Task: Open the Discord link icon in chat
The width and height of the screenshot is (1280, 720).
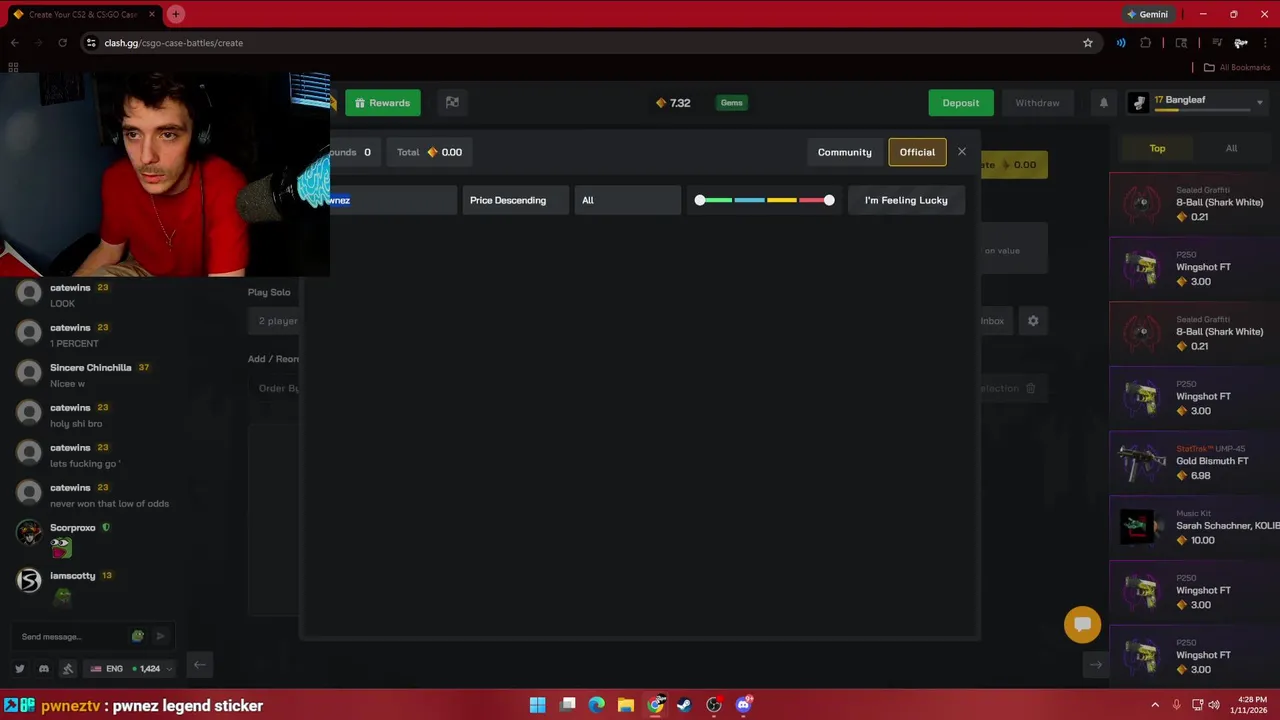Action: click(x=43, y=669)
